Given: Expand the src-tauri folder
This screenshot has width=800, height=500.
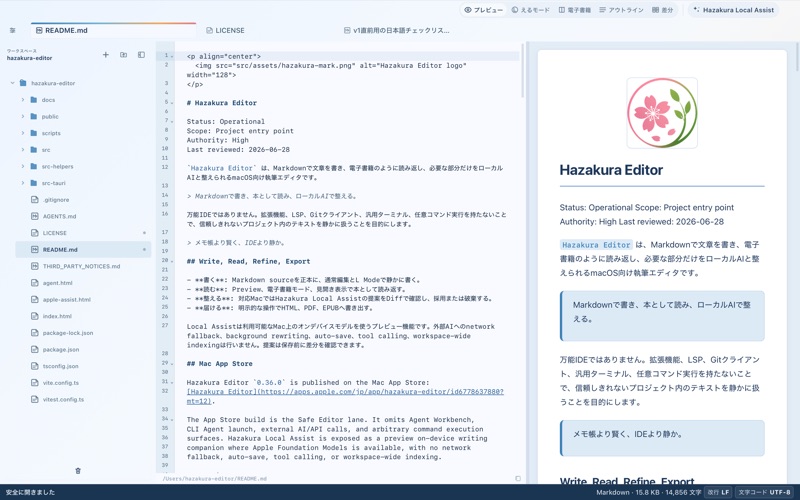Looking at the screenshot, I should click(x=22, y=183).
